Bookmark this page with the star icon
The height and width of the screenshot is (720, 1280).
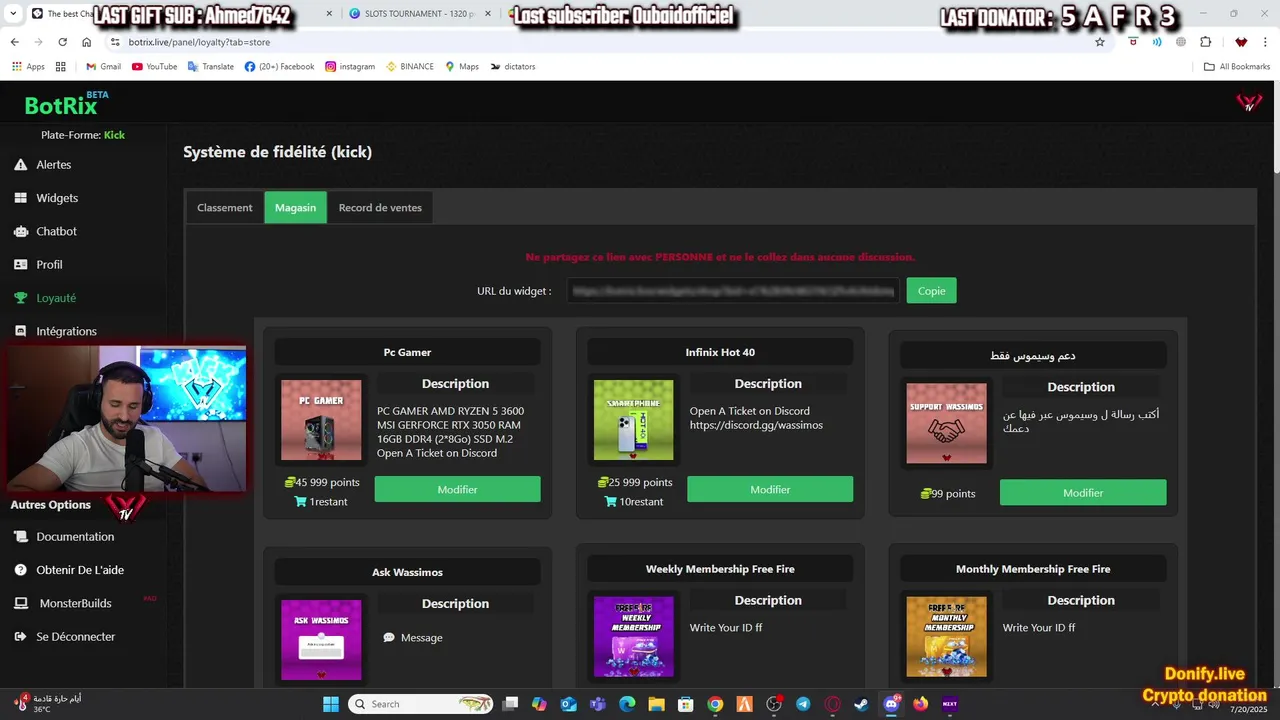point(1100,42)
